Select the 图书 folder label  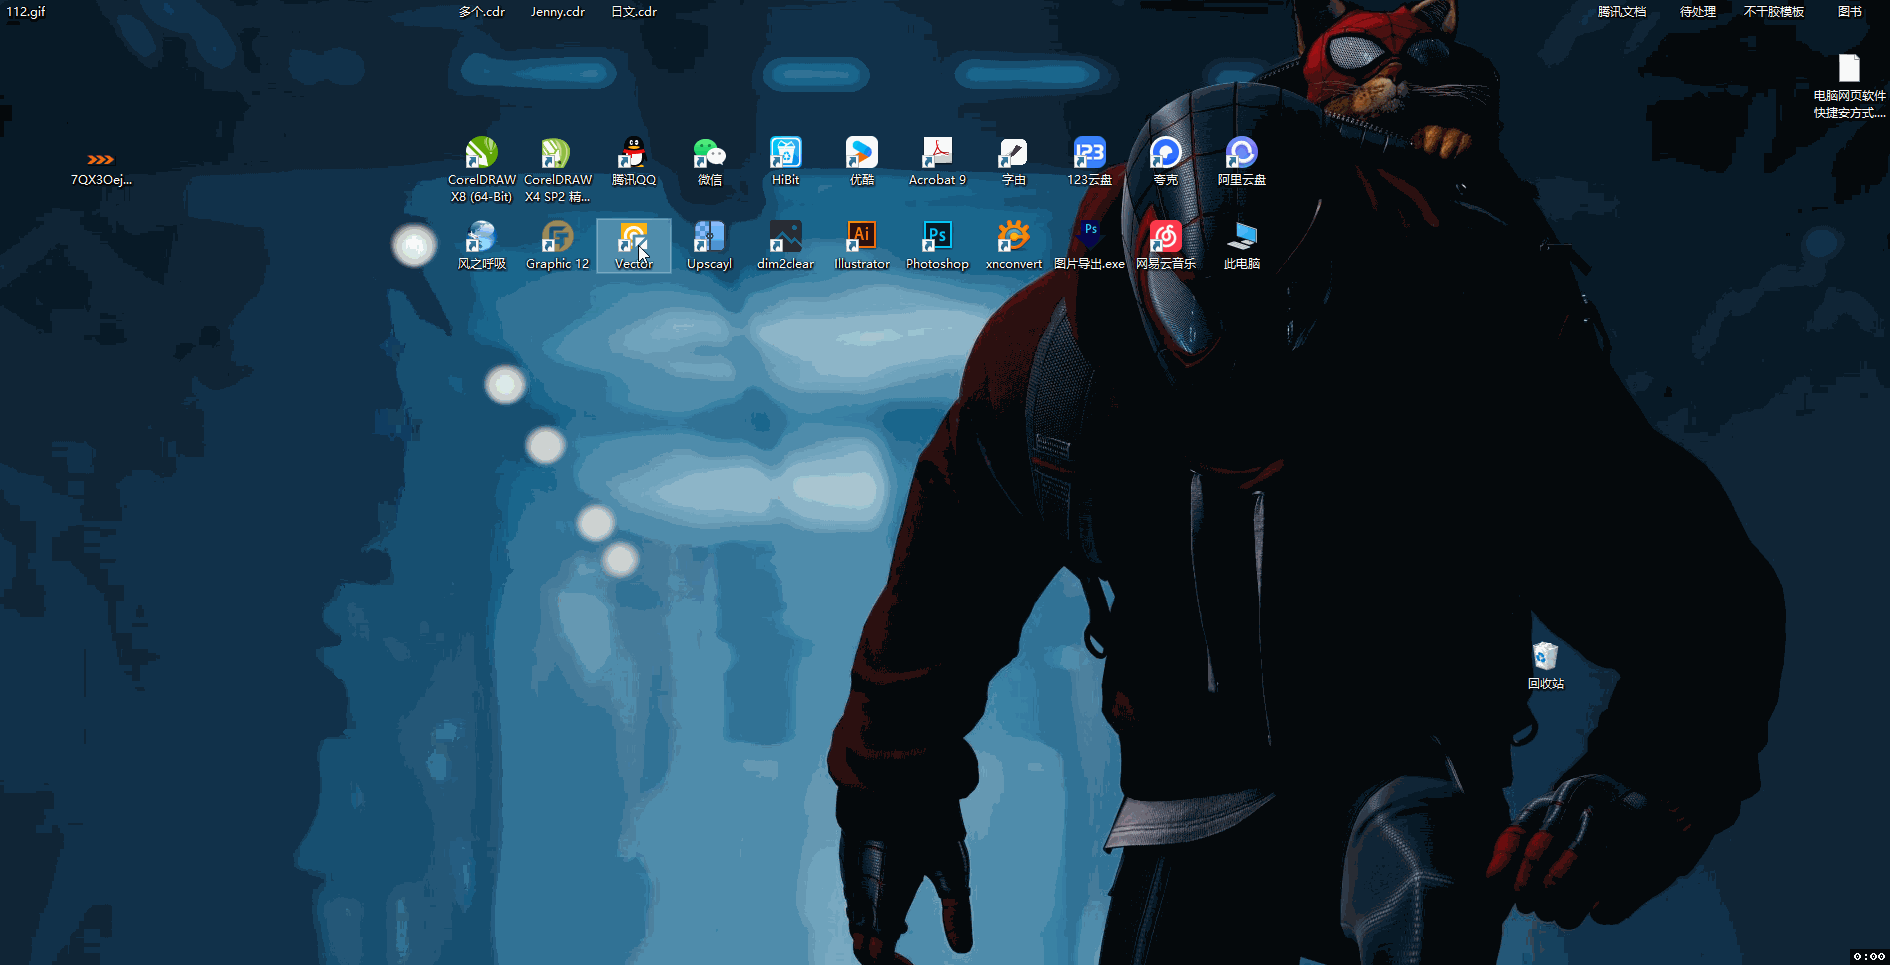pos(1849,12)
